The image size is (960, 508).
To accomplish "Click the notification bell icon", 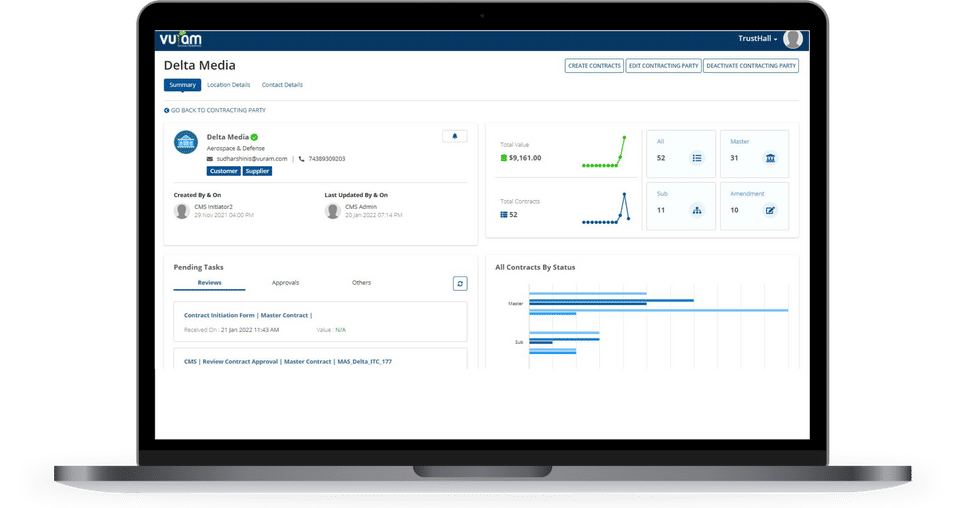I will pyautogui.click(x=454, y=136).
